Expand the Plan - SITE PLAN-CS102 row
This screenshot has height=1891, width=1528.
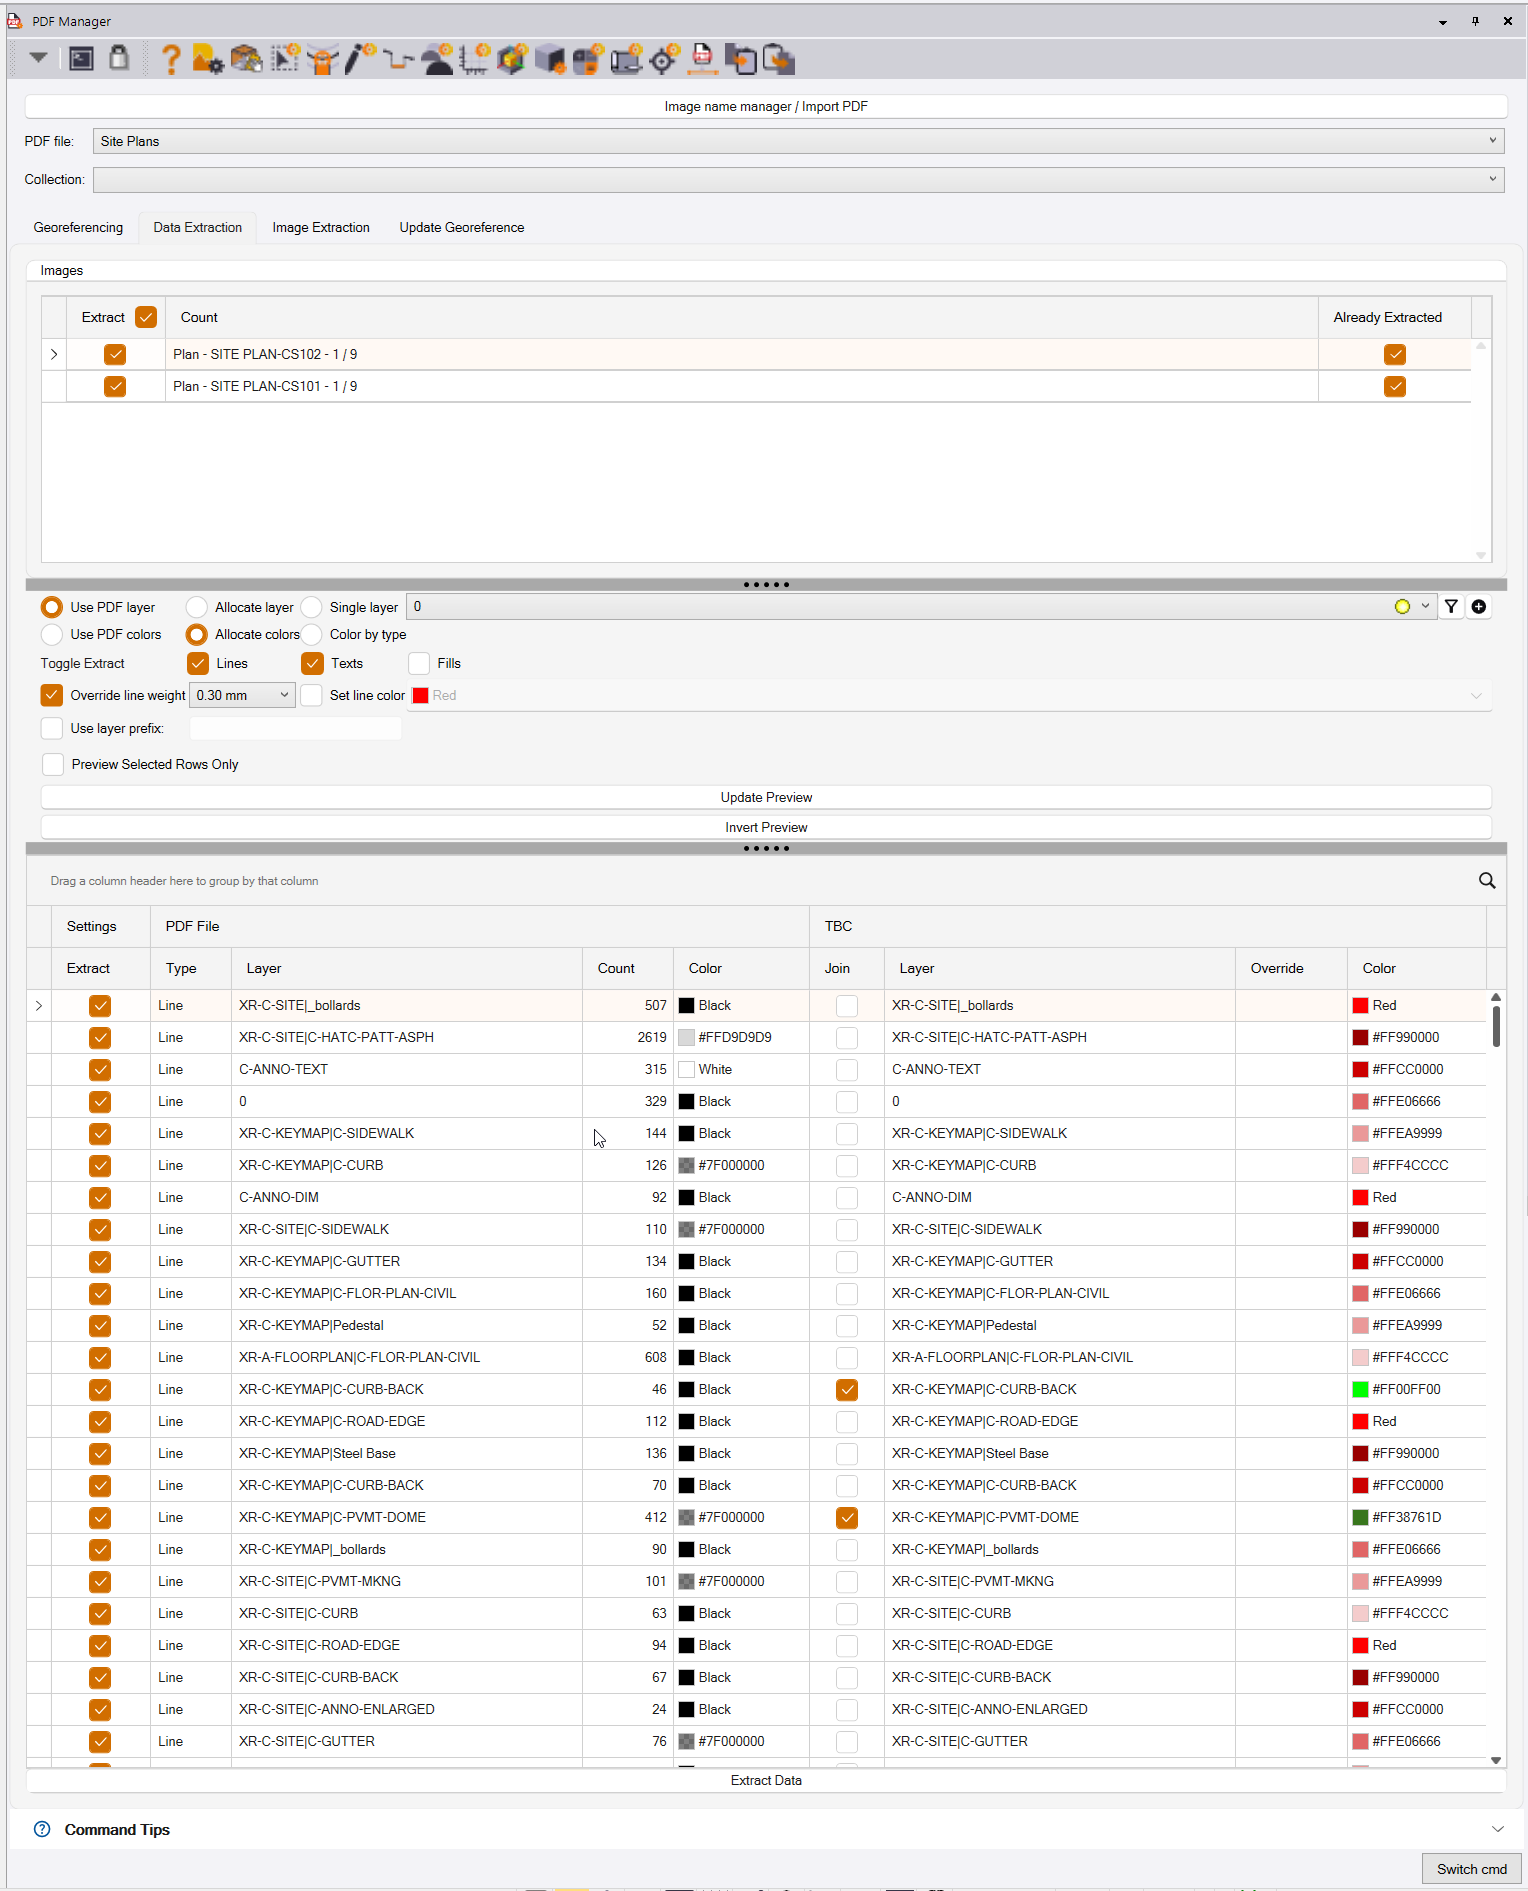[54, 355]
